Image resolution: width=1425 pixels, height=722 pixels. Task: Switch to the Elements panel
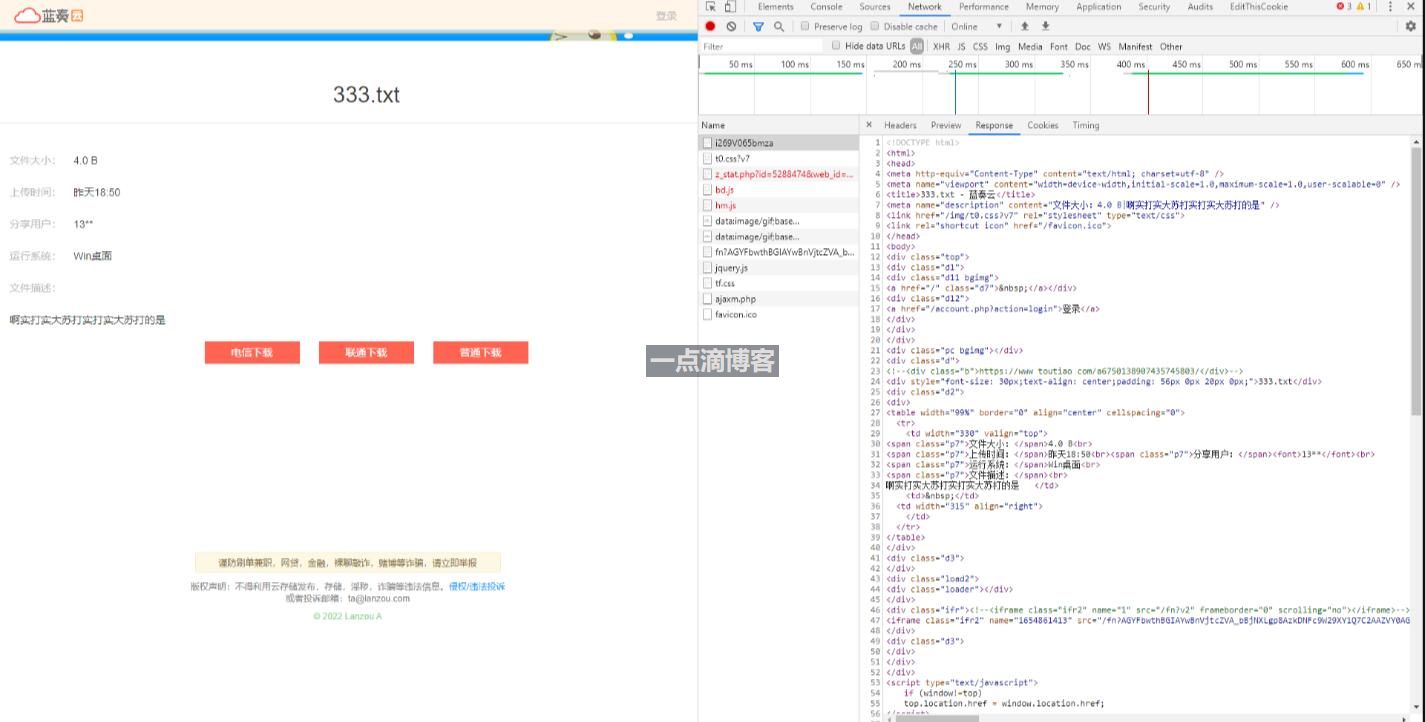776,6
